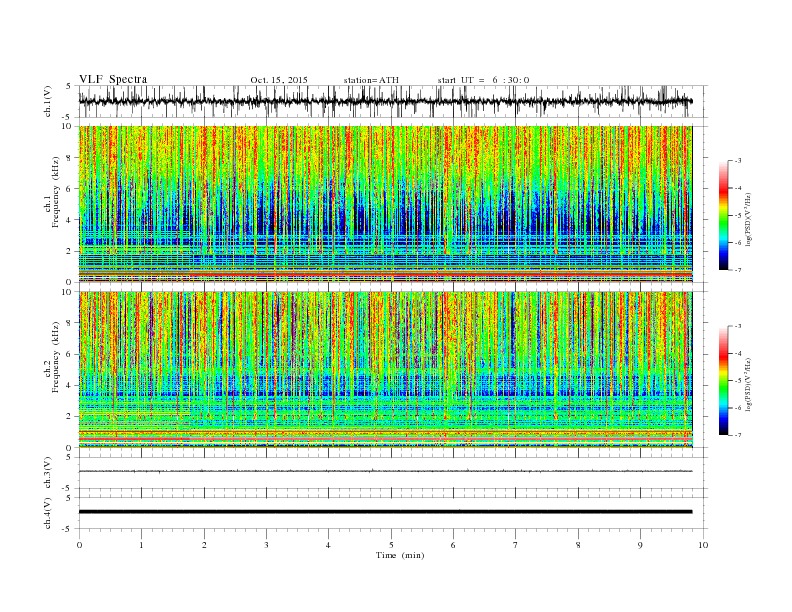Click the "7" tick on the time axis
Image resolution: width=792 pixels, height=612 pixels.
[516, 545]
